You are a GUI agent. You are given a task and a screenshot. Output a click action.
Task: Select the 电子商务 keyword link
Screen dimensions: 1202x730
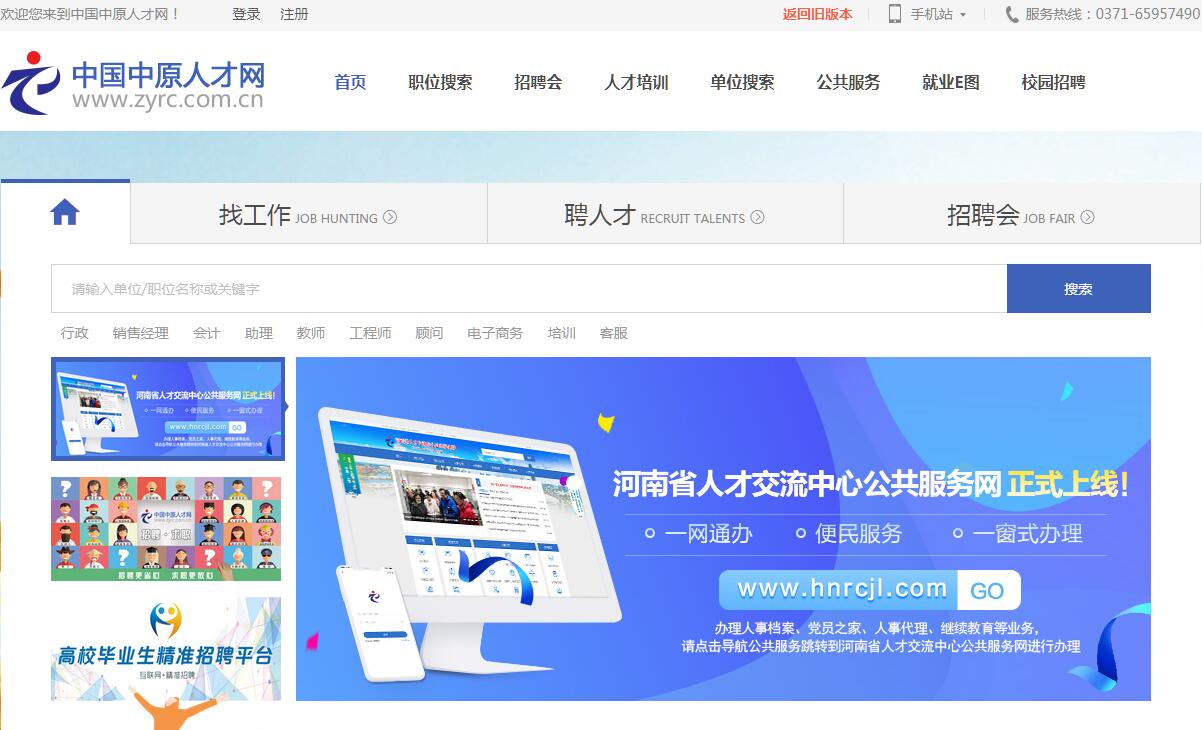pyautogui.click(x=495, y=333)
